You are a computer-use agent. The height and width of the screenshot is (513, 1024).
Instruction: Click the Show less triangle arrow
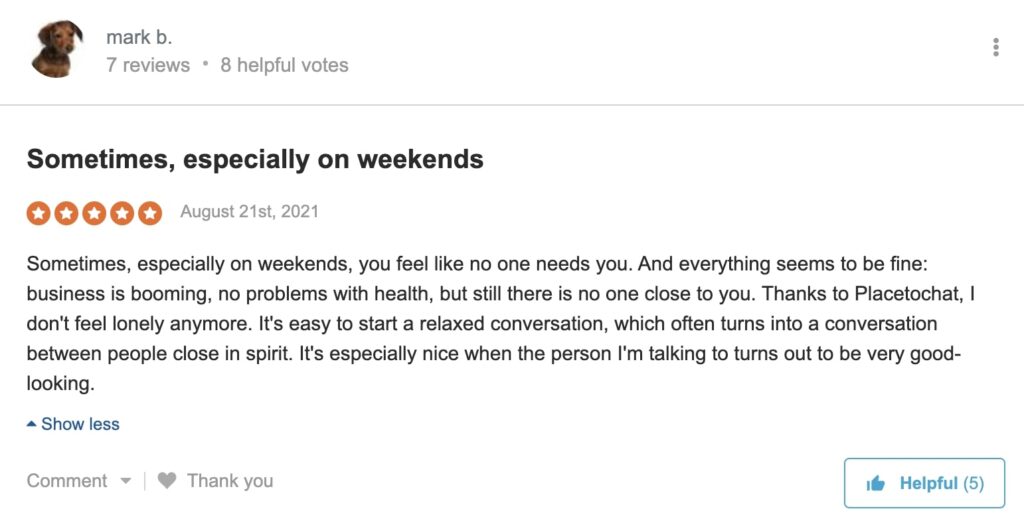[x=31, y=424]
